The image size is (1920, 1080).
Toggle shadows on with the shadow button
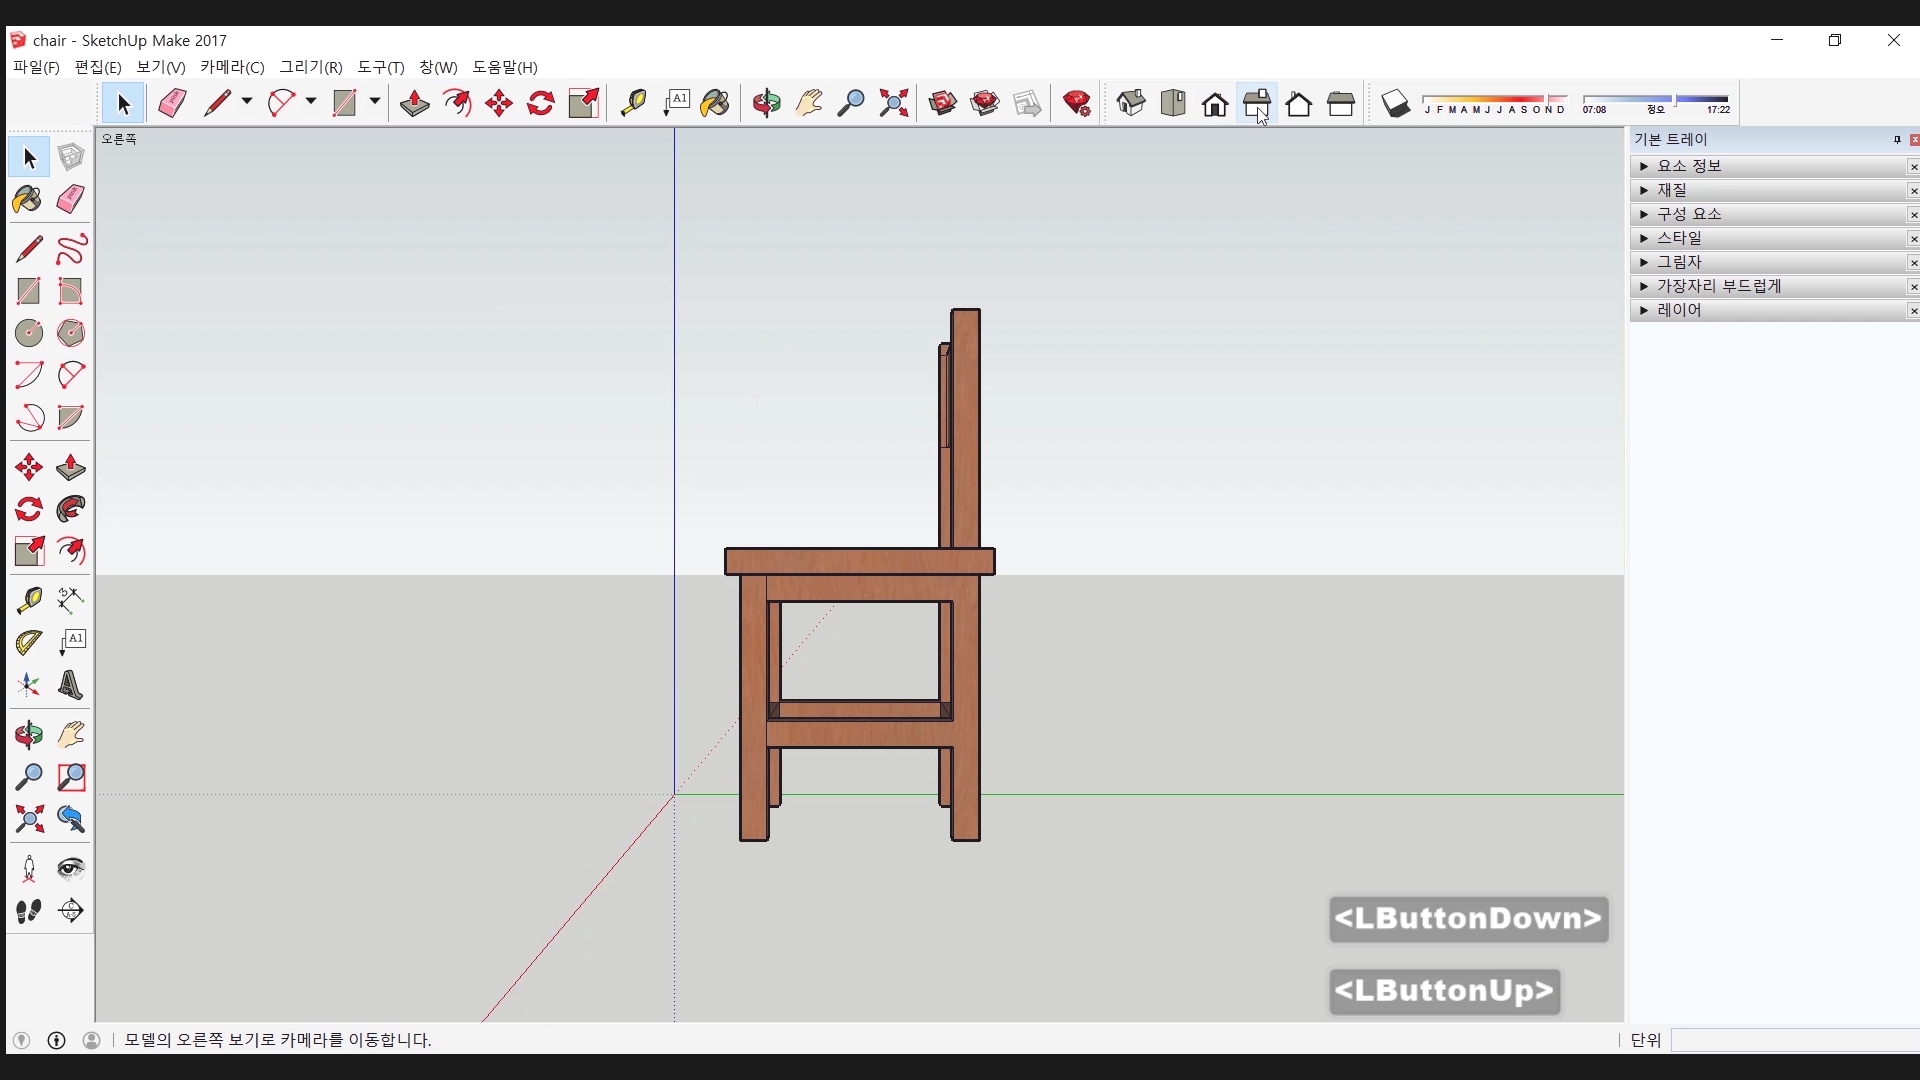click(x=1396, y=103)
